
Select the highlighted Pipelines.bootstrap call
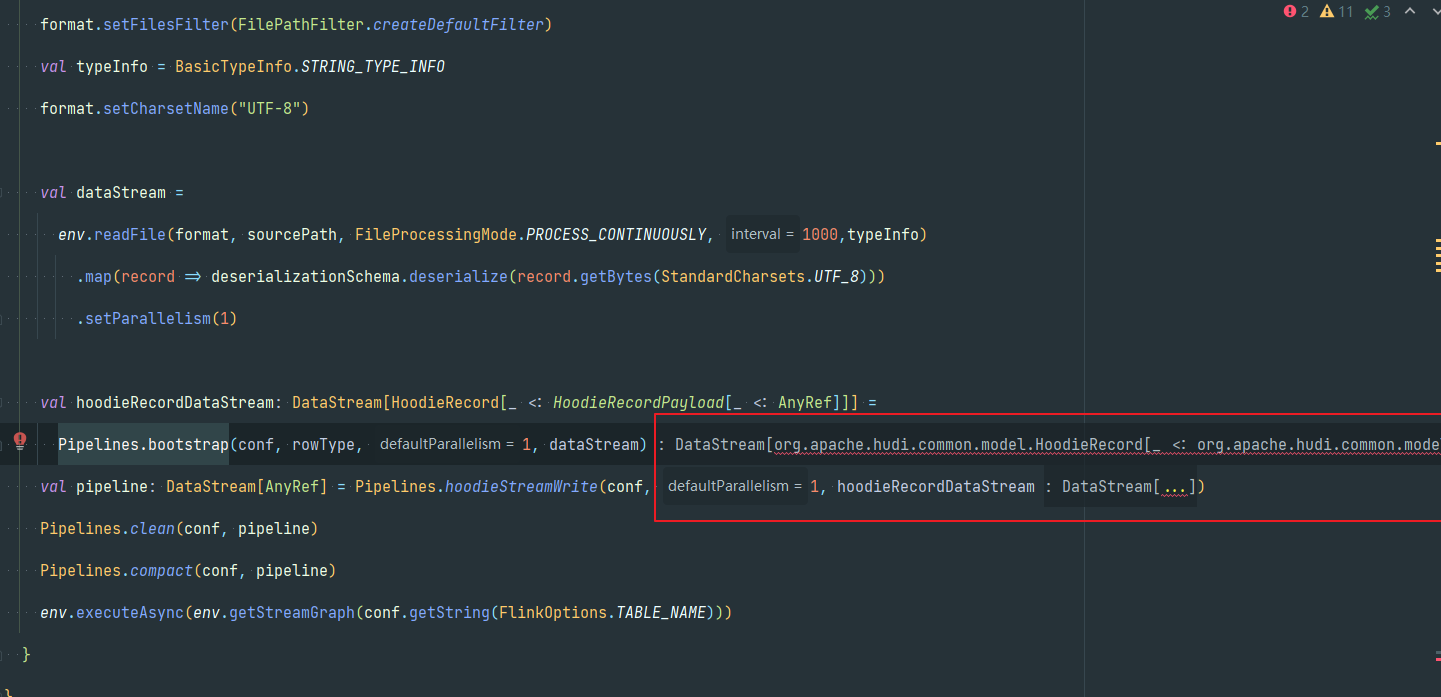(142, 444)
